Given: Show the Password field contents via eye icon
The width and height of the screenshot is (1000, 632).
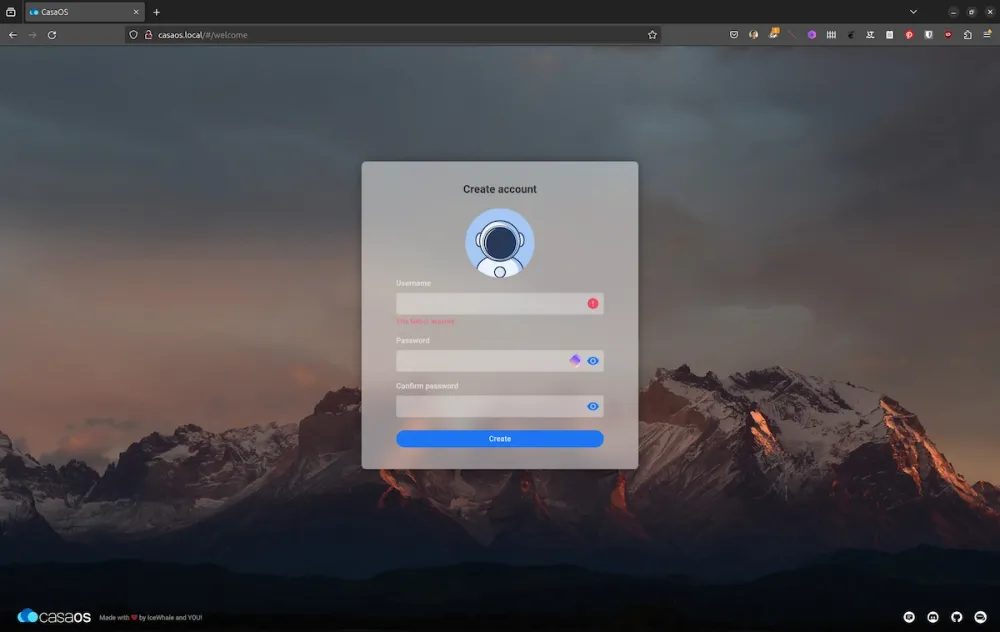Looking at the screenshot, I should [x=592, y=361].
